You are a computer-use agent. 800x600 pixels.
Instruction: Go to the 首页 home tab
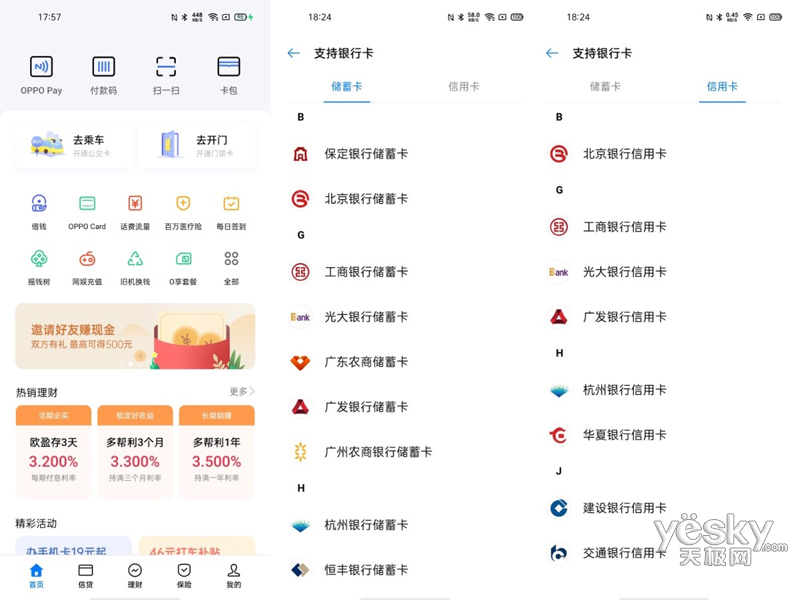[36, 576]
